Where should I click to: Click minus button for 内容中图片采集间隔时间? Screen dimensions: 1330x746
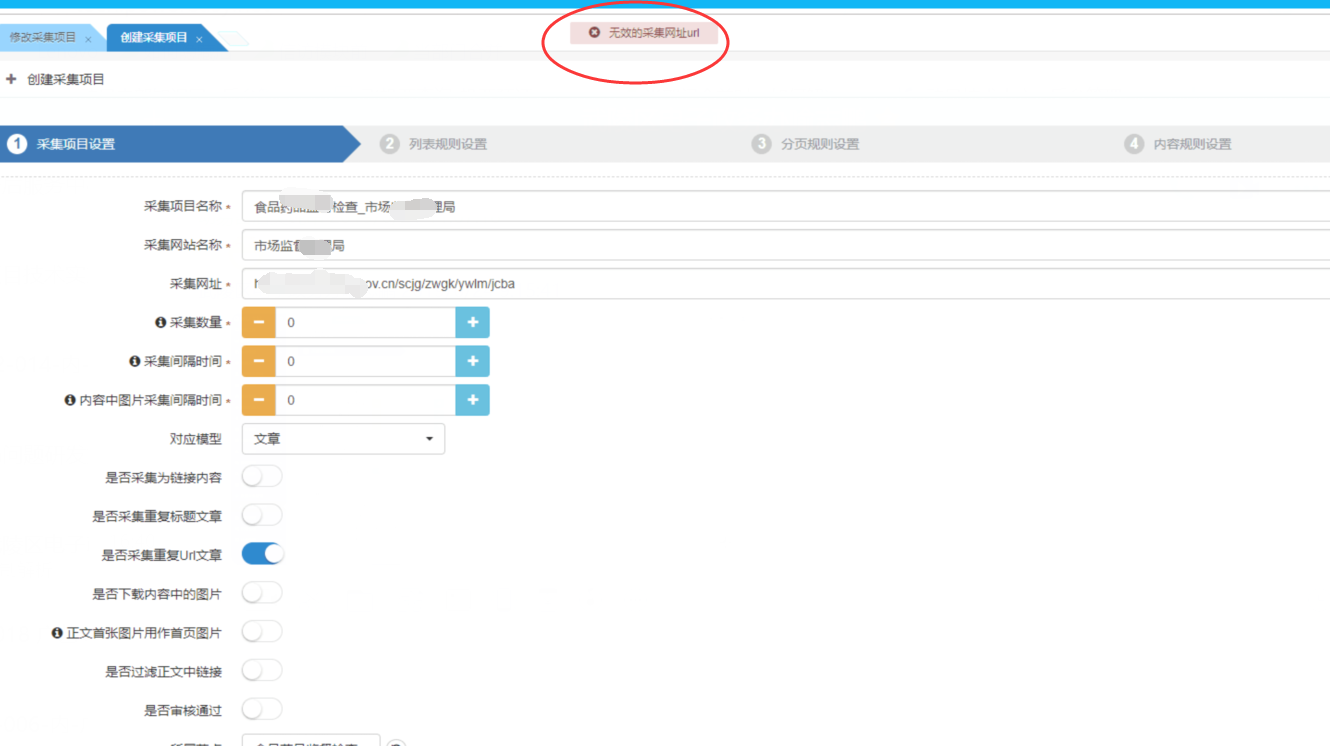point(258,400)
